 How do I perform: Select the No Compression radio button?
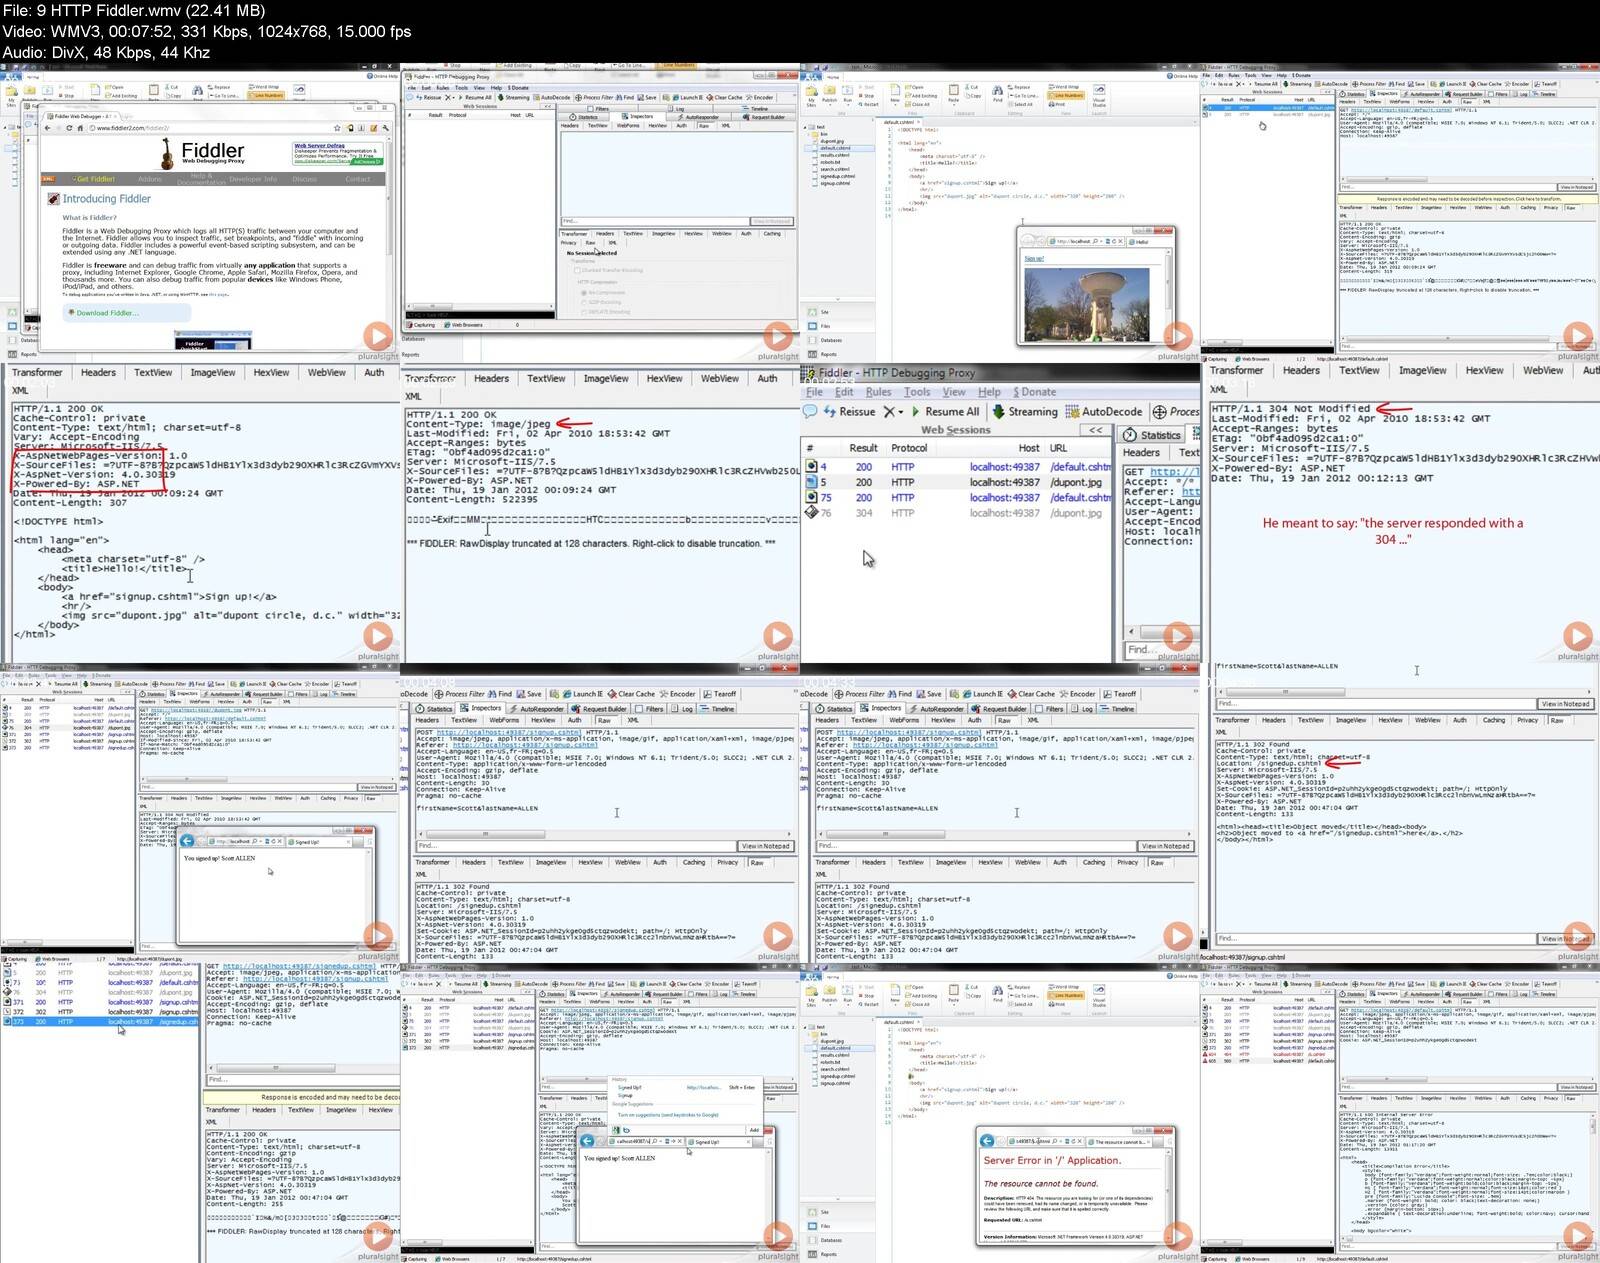584,292
